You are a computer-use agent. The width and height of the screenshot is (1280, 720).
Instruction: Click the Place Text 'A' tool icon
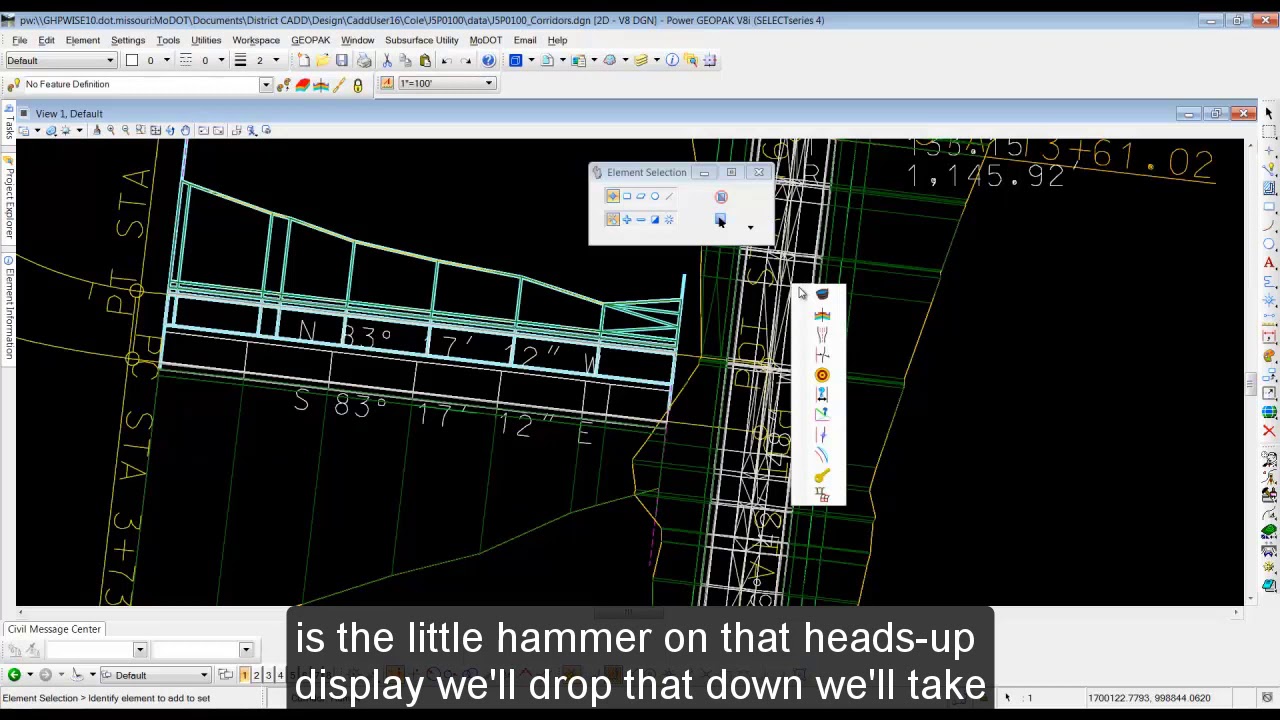click(1269, 263)
